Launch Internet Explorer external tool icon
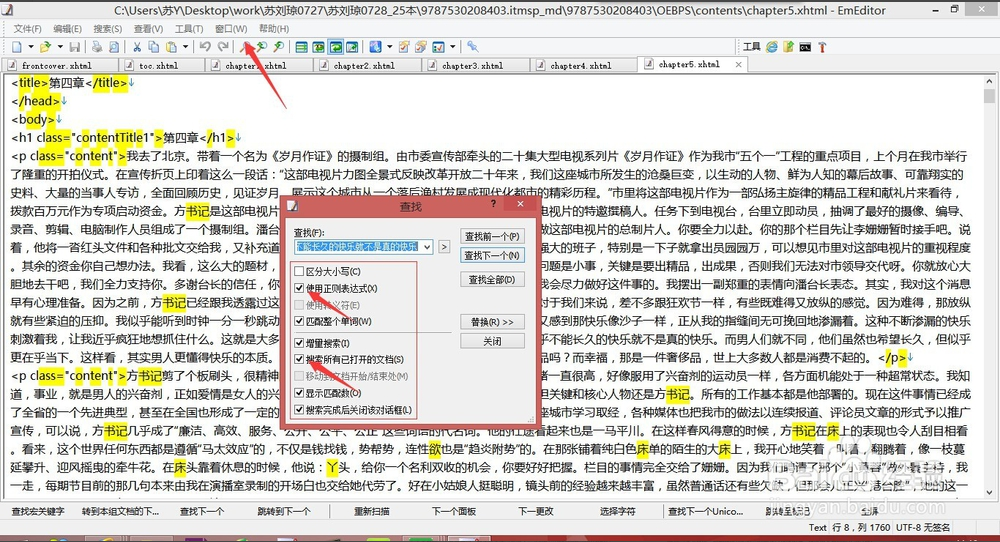The height and width of the screenshot is (542, 1000). [x=772, y=47]
